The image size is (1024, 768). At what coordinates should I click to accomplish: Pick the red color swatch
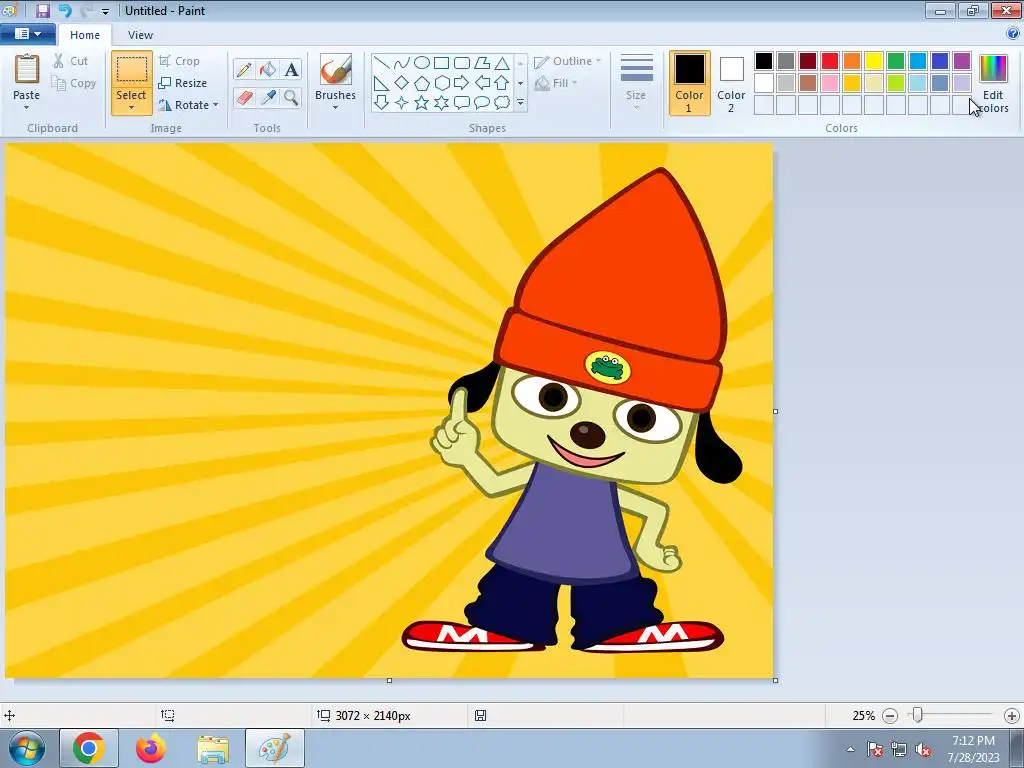coord(830,61)
